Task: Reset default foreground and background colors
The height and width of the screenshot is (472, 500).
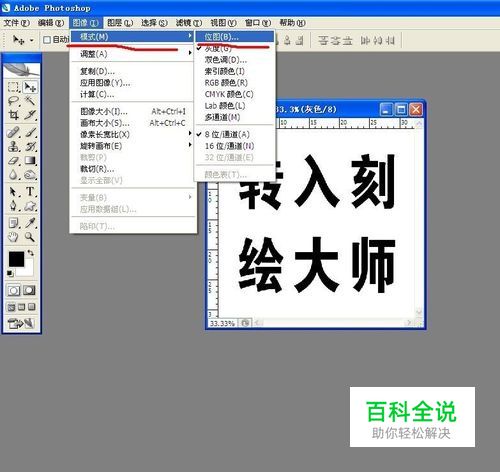Action: point(10,273)
